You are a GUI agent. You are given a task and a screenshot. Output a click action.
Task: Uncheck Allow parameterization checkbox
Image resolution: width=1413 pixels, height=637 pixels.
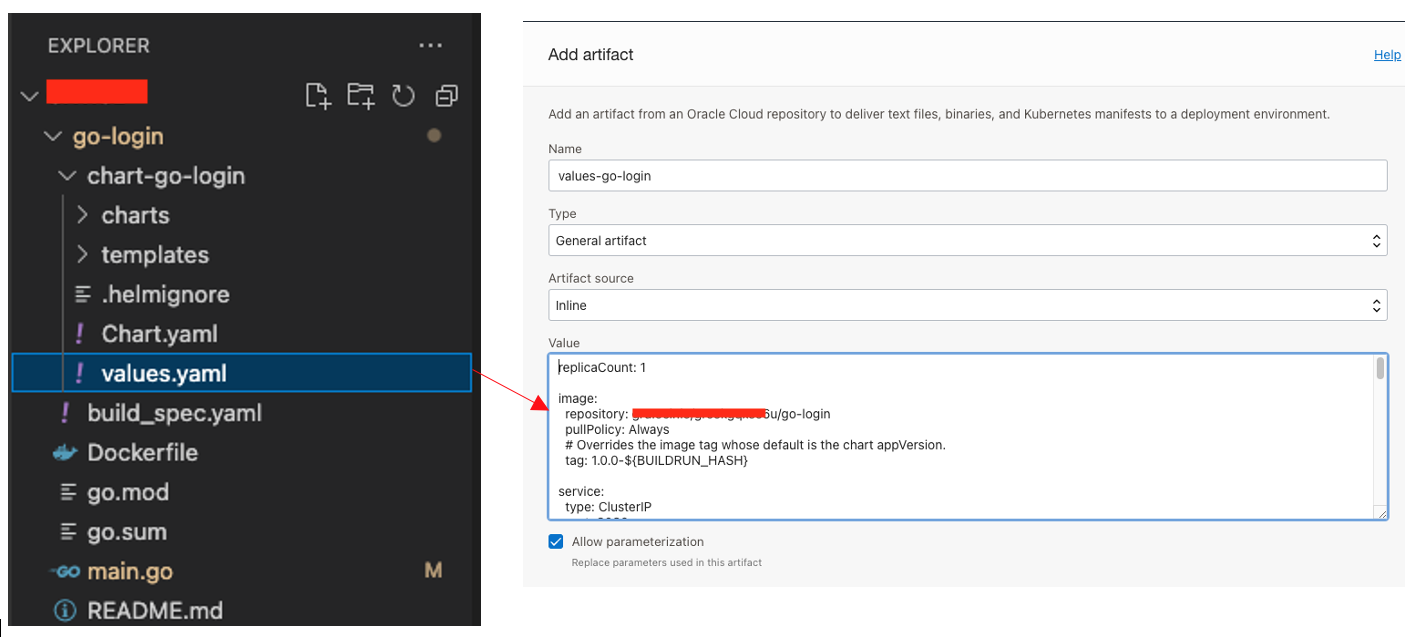556,542
